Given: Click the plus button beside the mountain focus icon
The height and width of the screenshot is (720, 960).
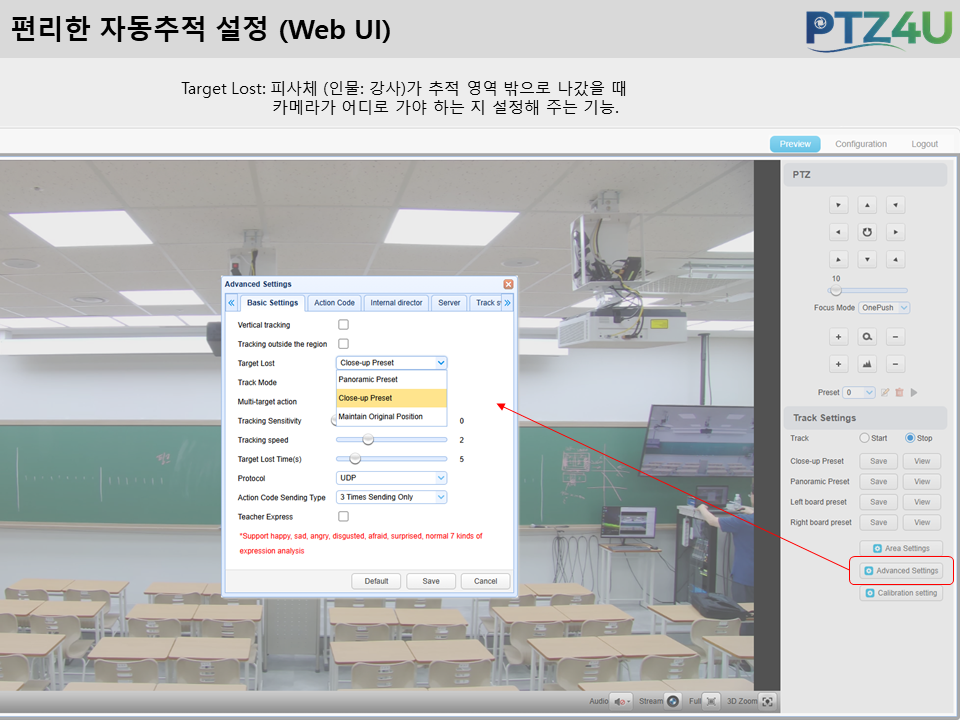Looking at the screenshot, I should pyautogui.click(x=838, y=364).
